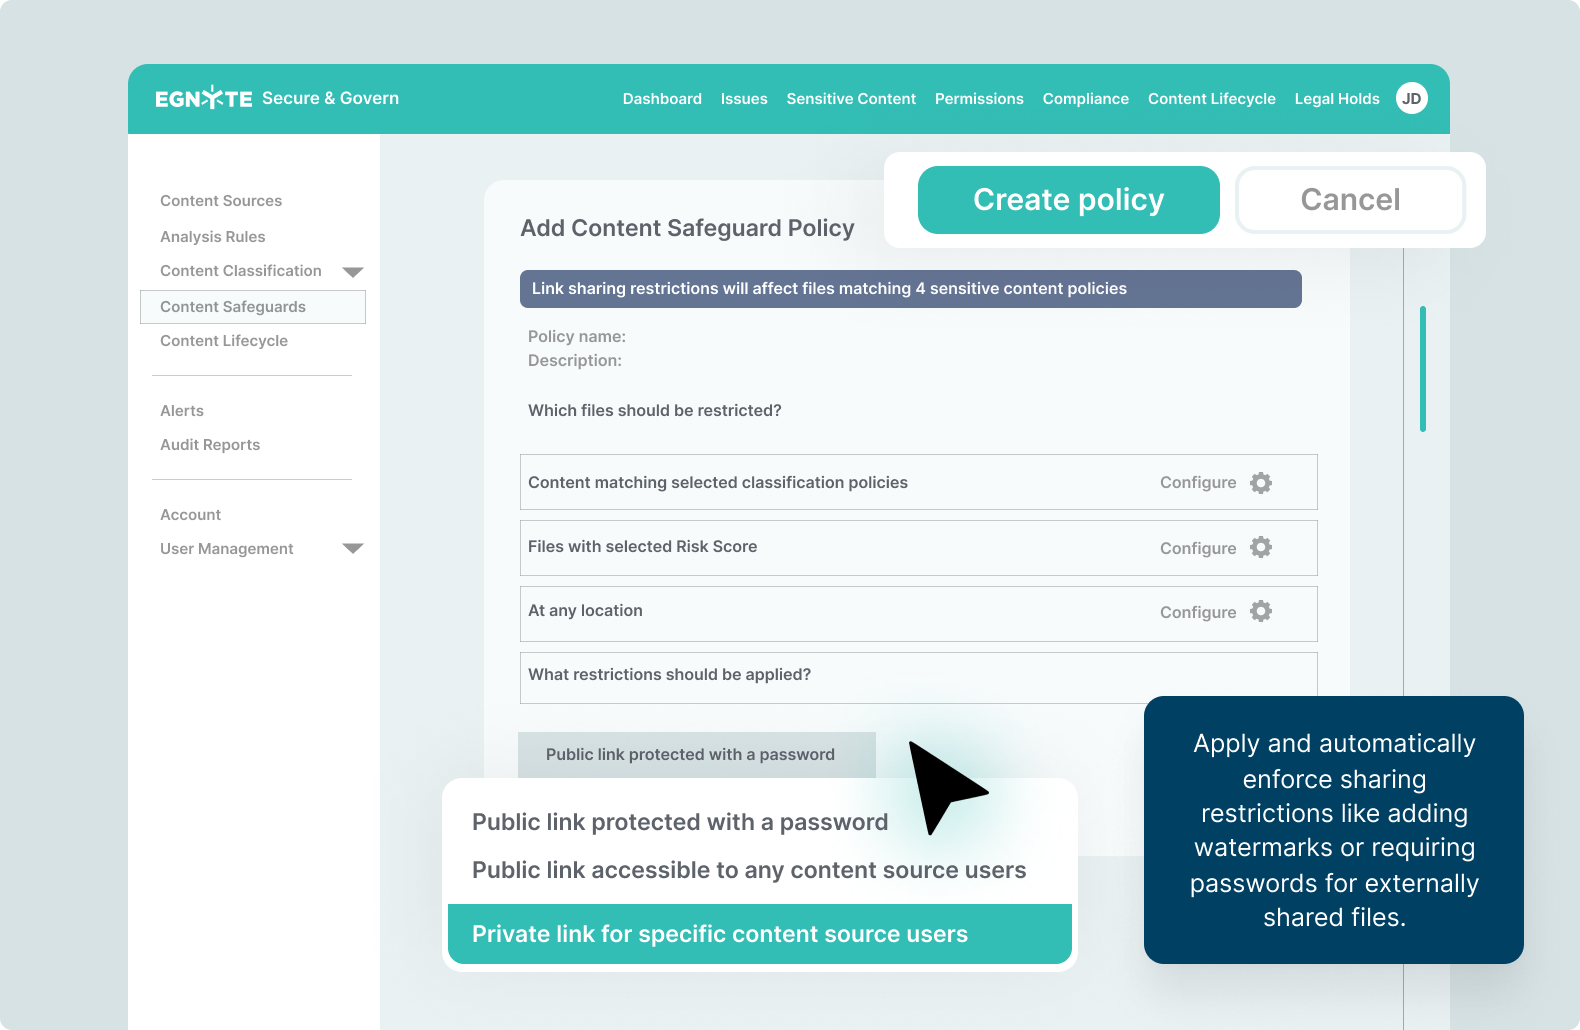Click the Egnyte logo in header
The width and height of the screenshot is (1580, 1030).
tap(204, 98)
